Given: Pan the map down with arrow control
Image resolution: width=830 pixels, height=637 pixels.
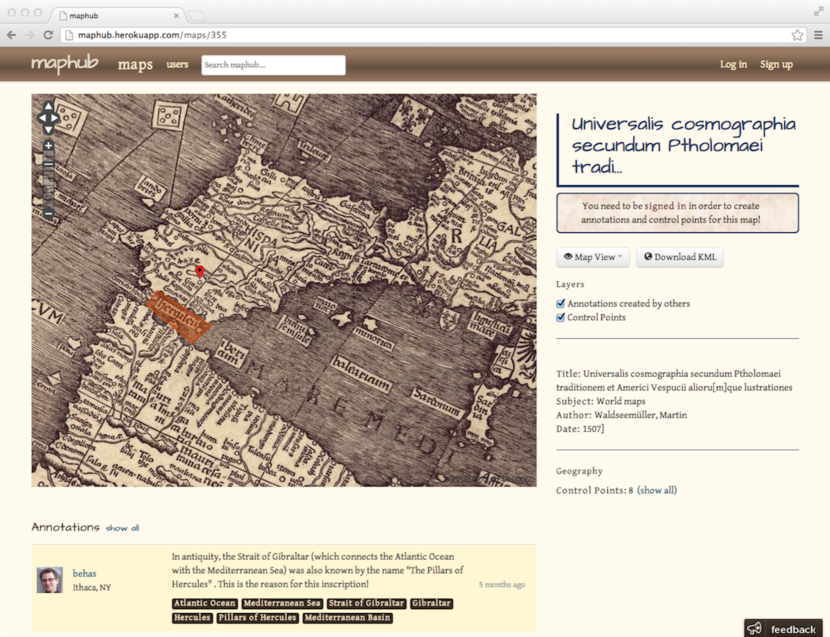Looking at the screenshot, I should (48, 129).
